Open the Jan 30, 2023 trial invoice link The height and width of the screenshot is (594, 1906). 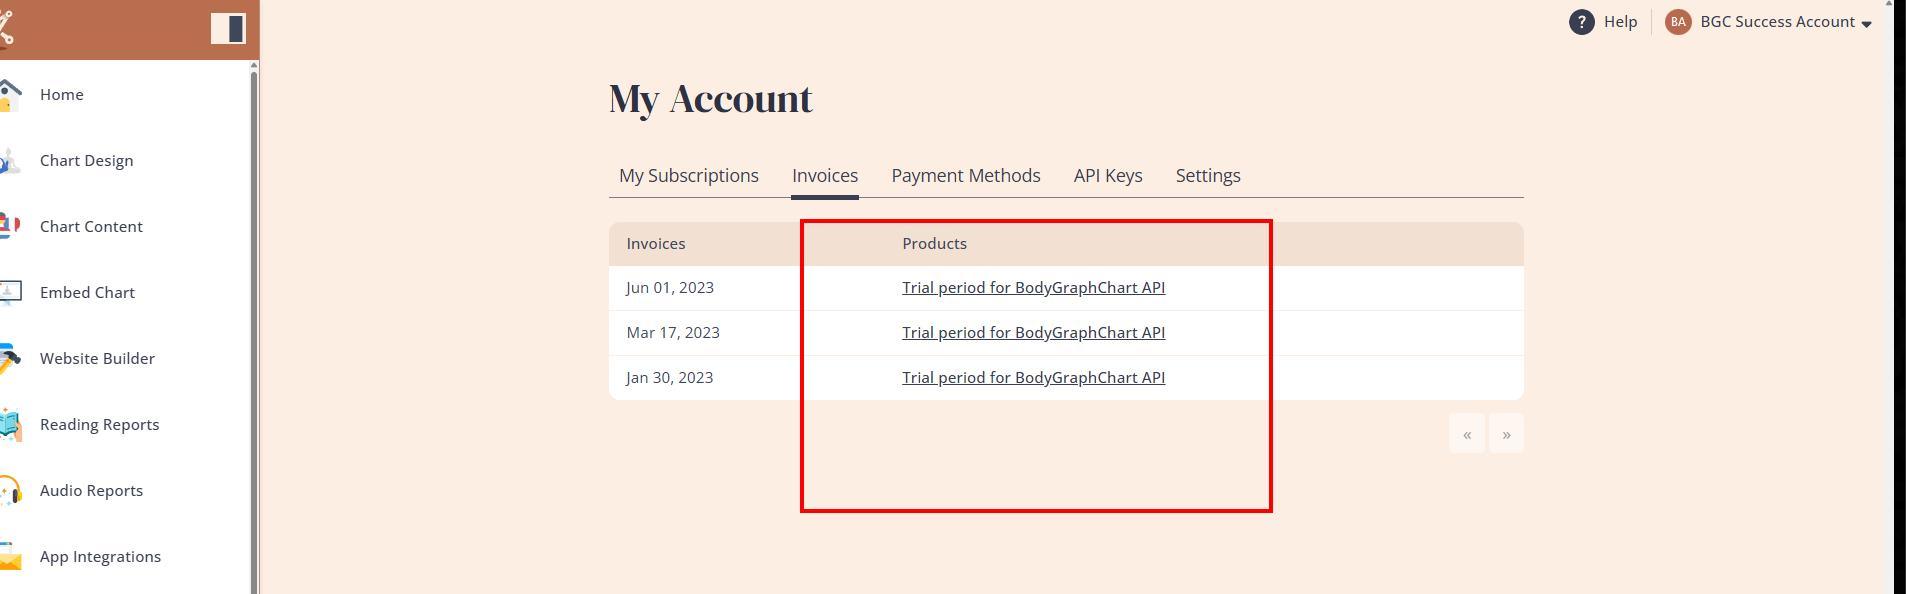coord(1033,378)
